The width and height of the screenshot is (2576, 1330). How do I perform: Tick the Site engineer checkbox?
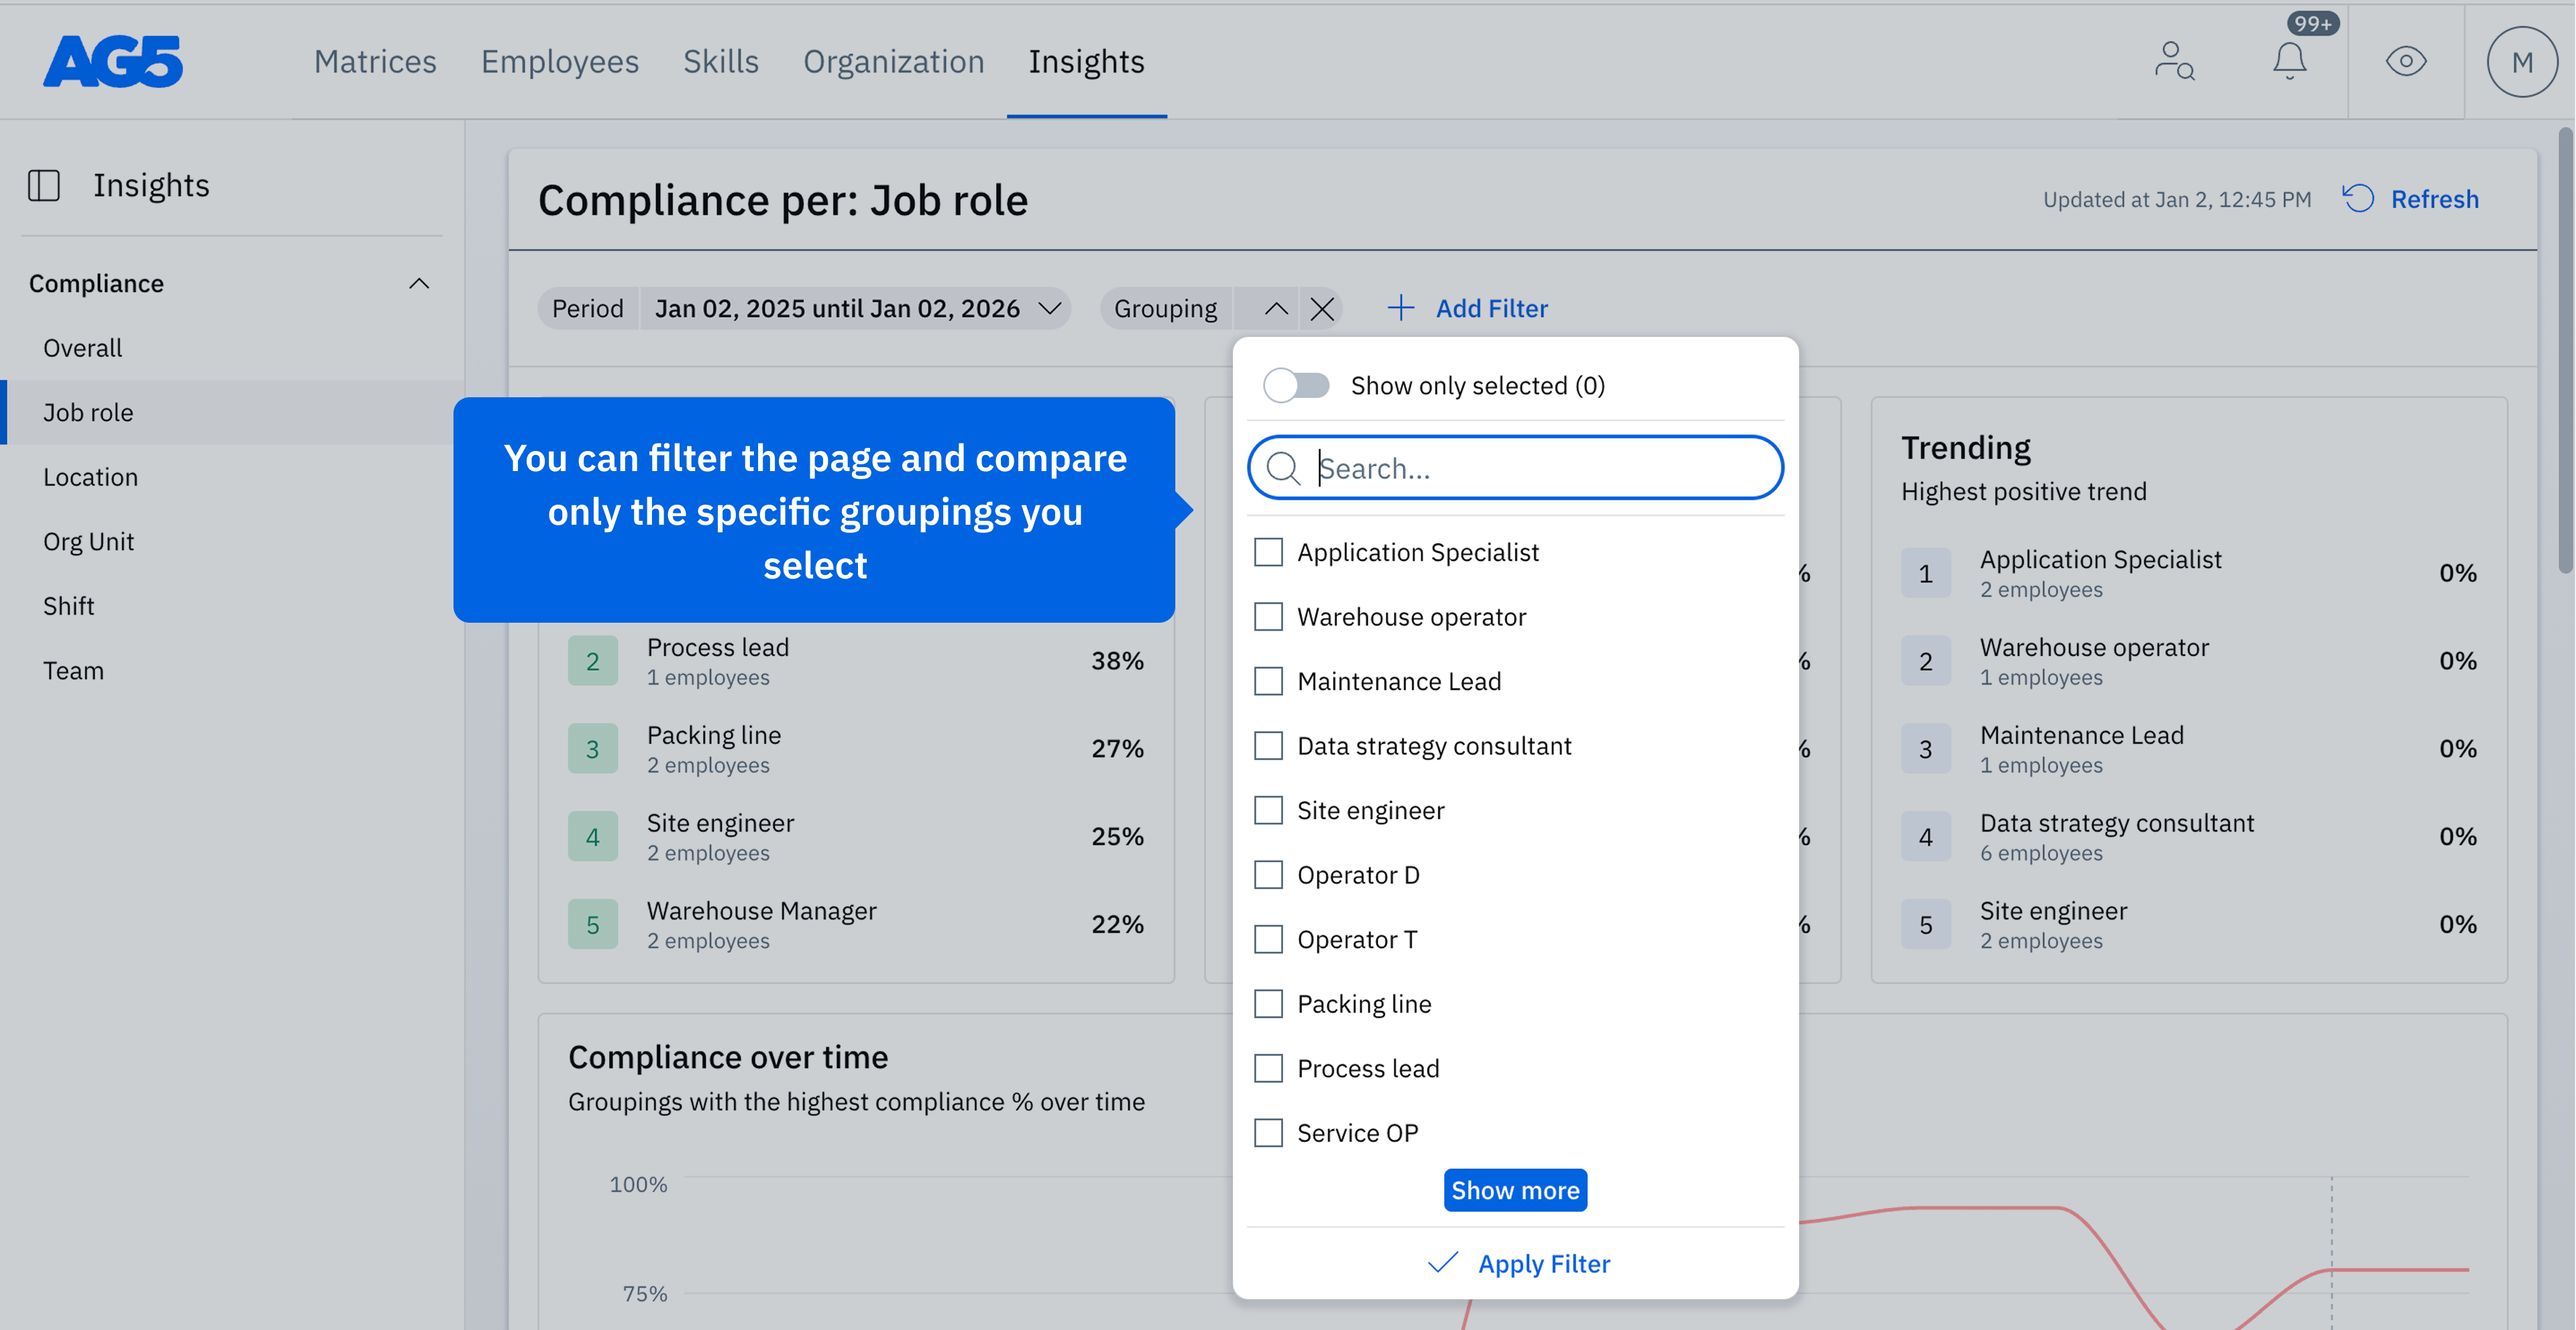1268,810
